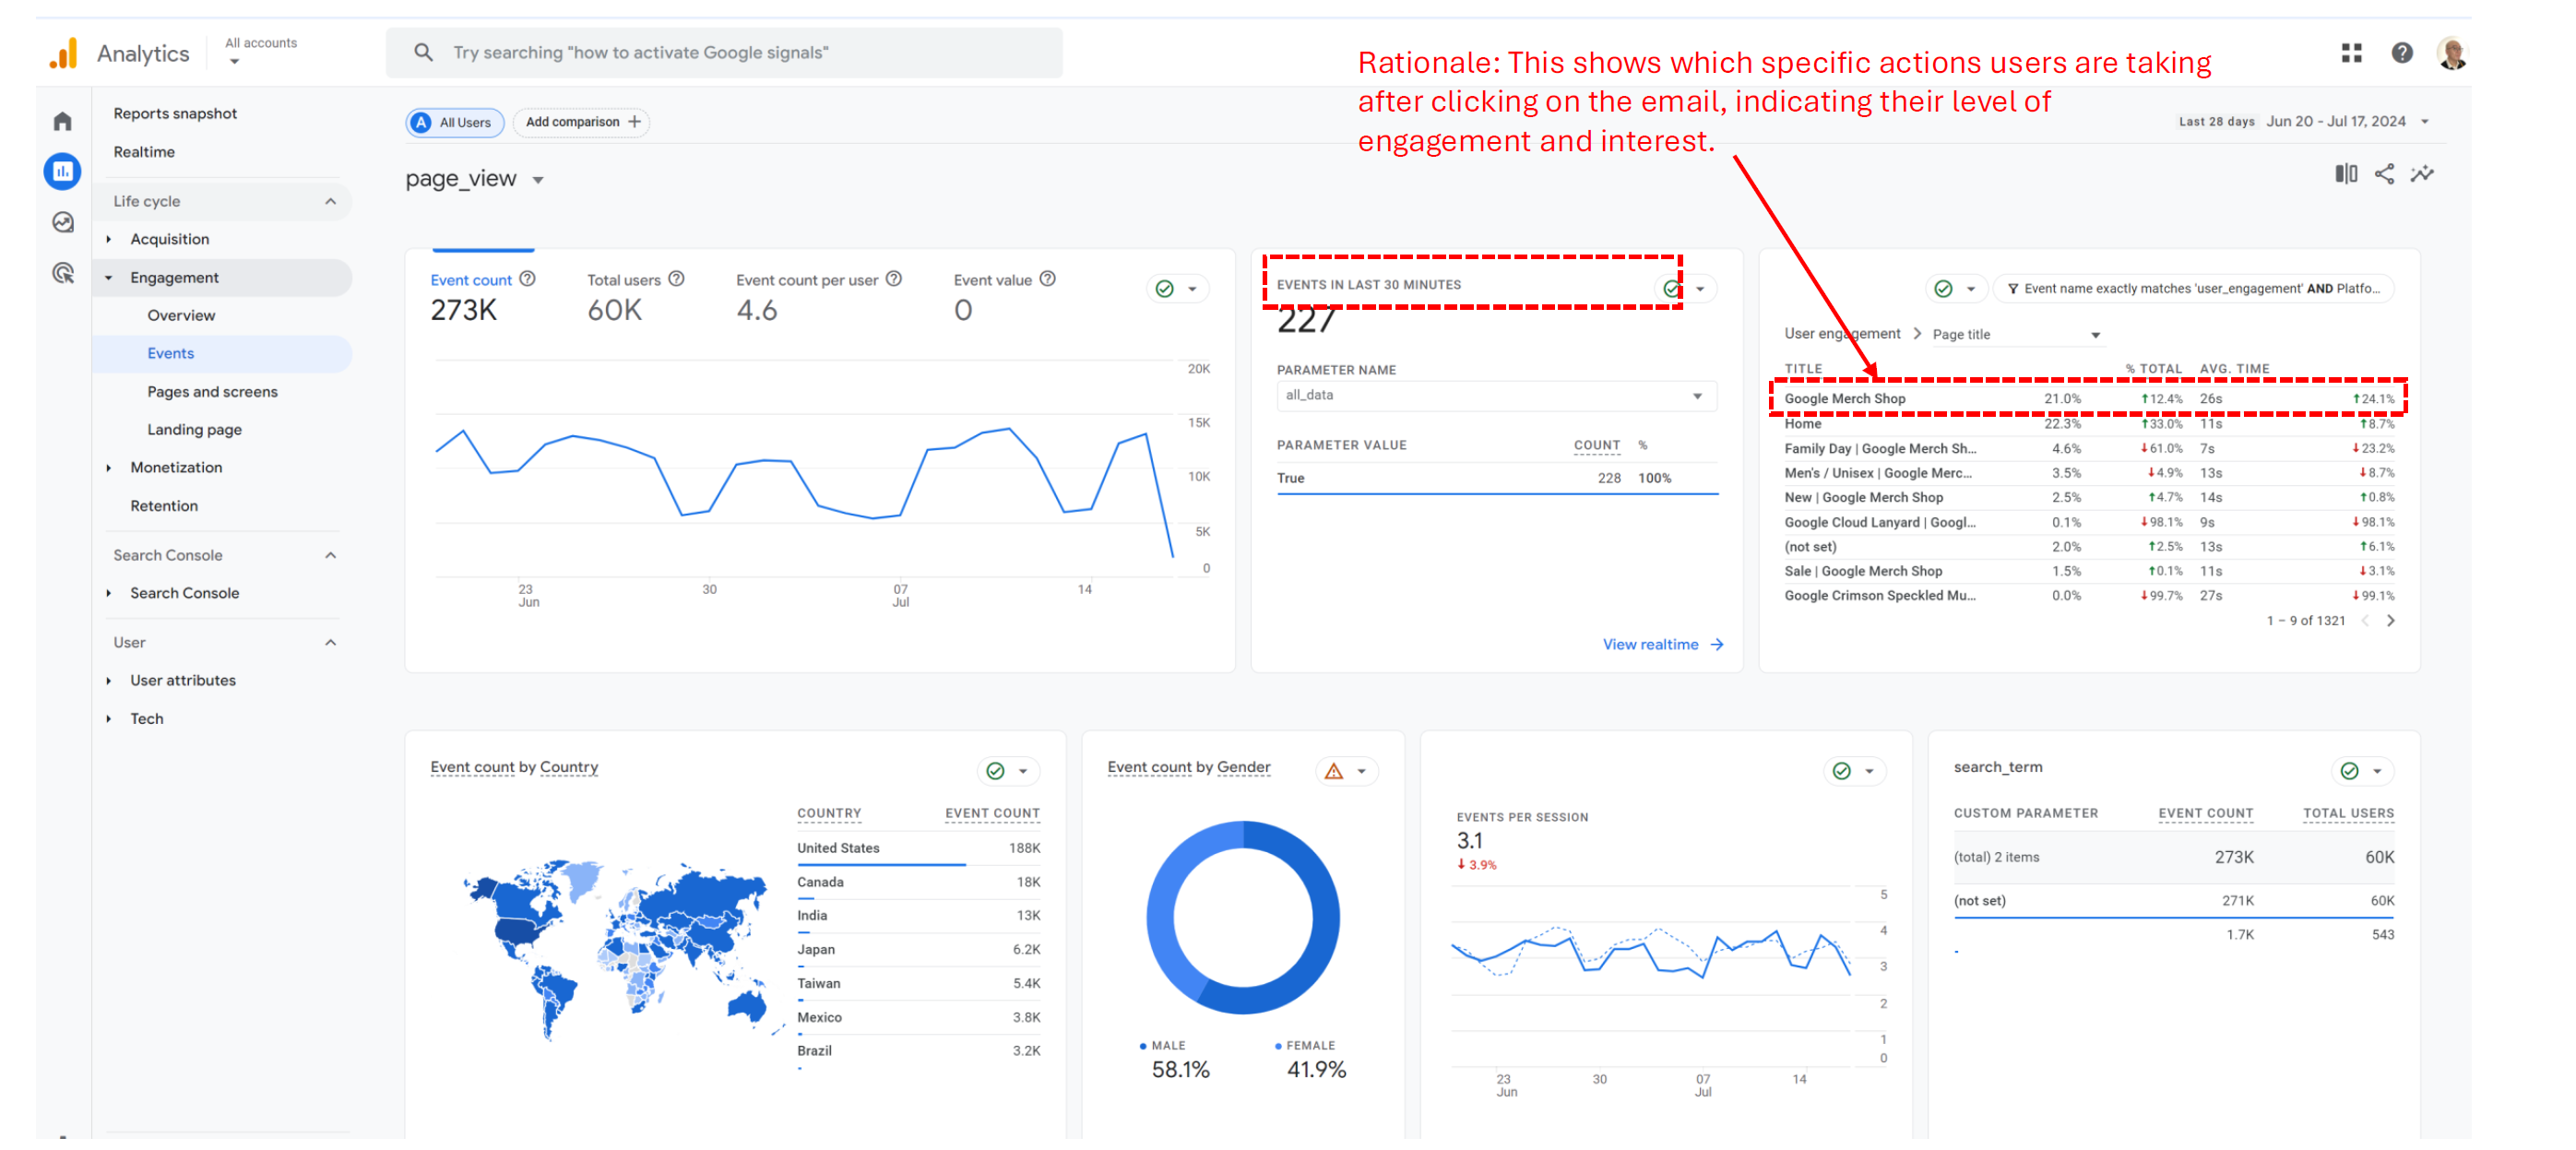This screenshot has height=1150, width=2576.
Task: Click the Event count help icon
Action: tap(527, 279)
